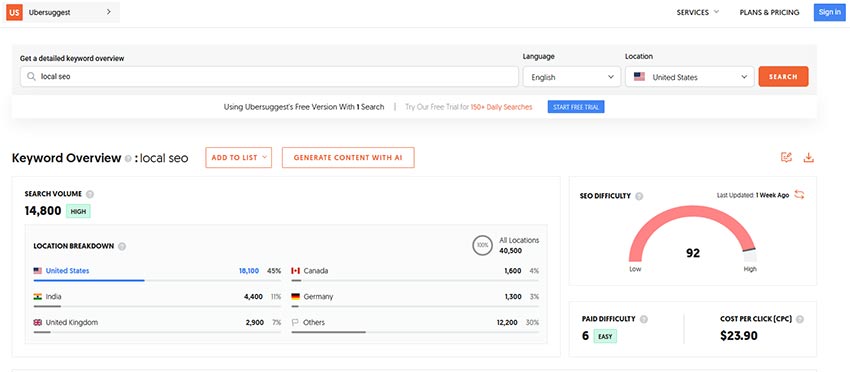The width and height of the screenshot is (850, 372).
Task: Click the orange SEARCH button
Action: click(783, 76)
